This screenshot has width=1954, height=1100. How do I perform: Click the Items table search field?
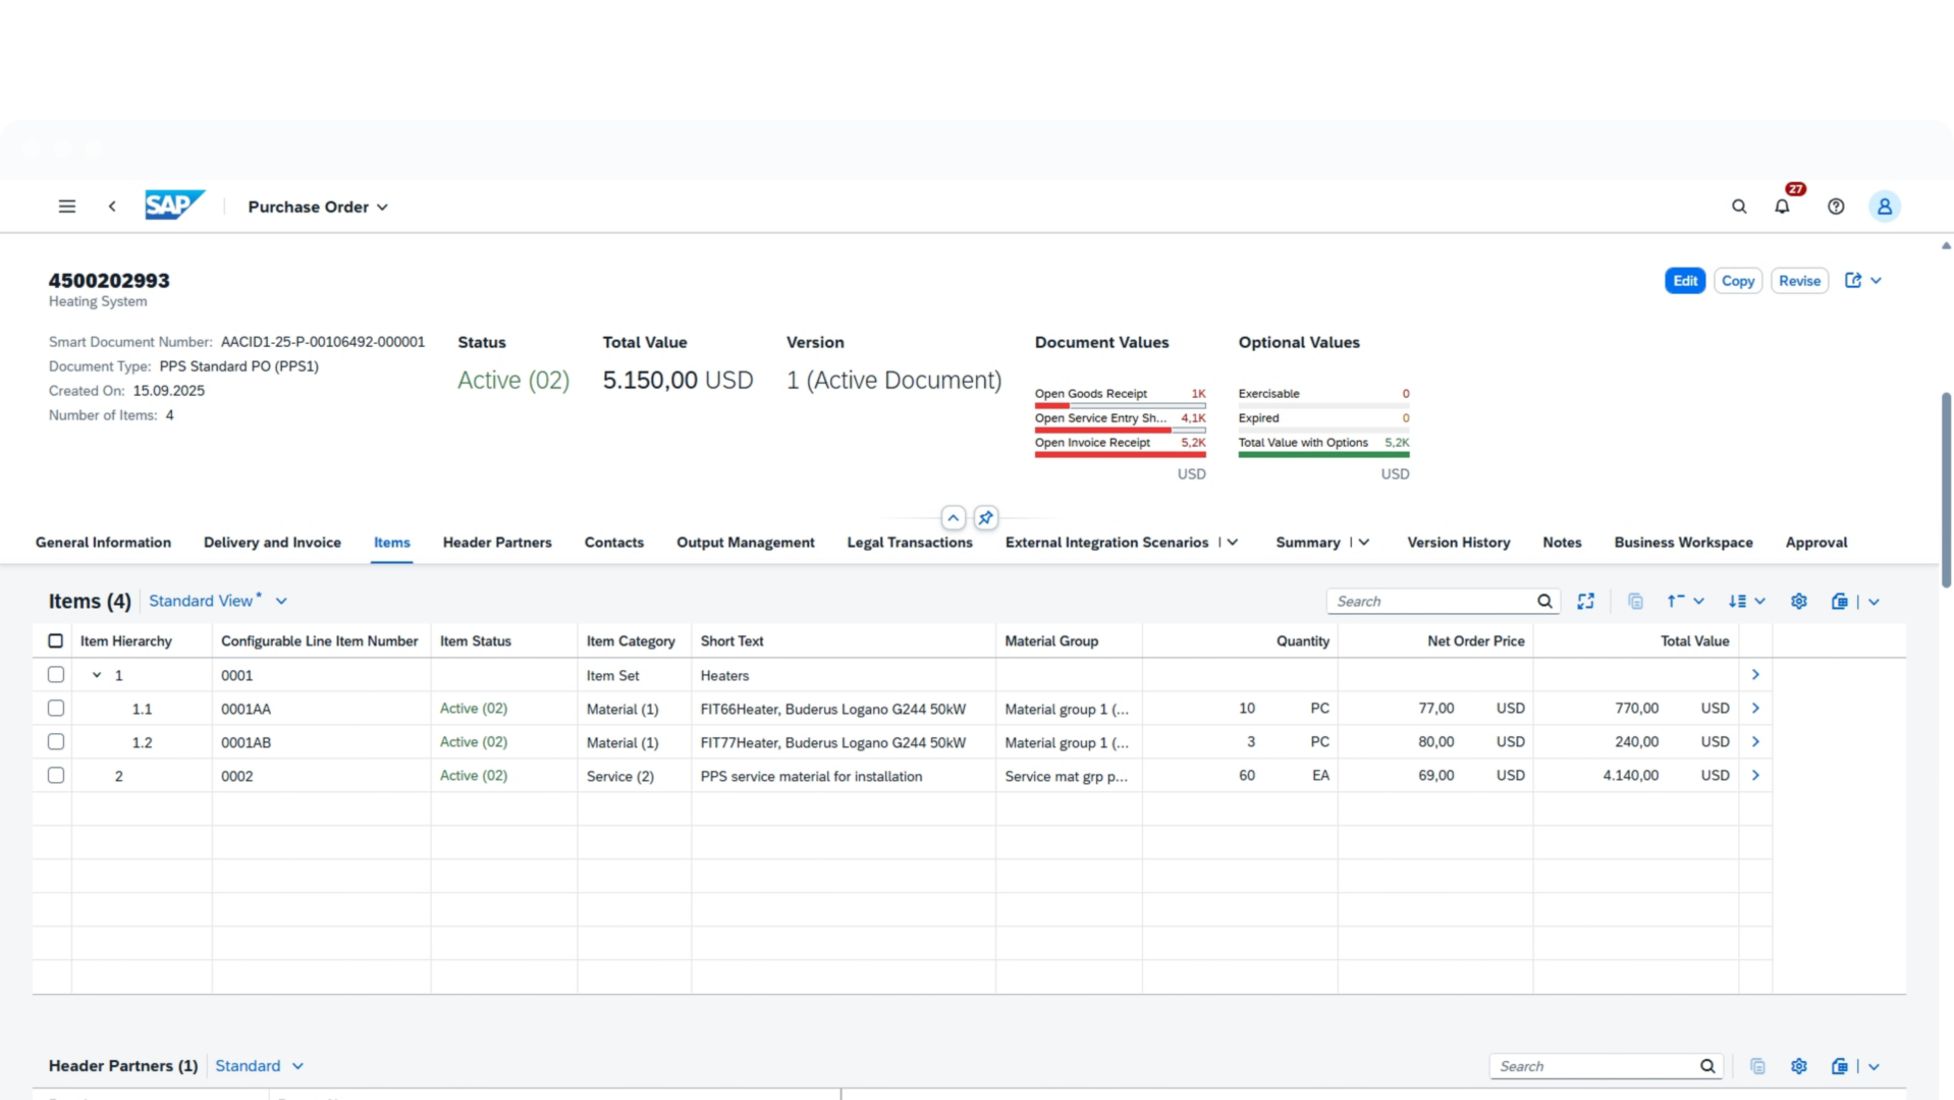pos(1430,601)
